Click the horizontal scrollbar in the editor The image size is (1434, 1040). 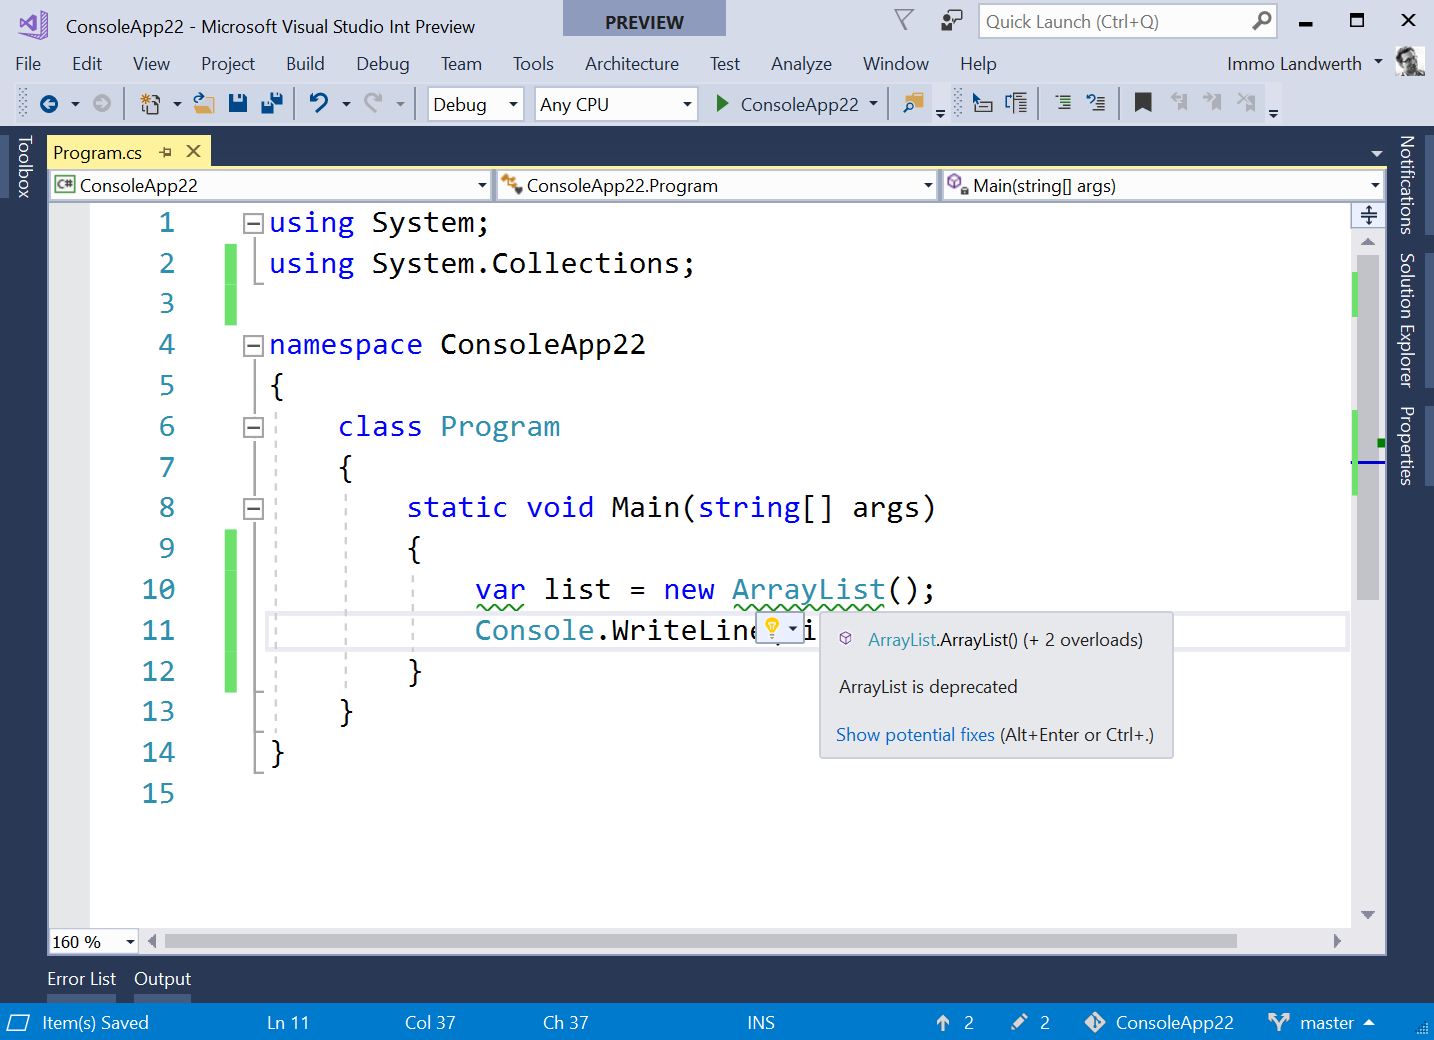click(700, 941)
